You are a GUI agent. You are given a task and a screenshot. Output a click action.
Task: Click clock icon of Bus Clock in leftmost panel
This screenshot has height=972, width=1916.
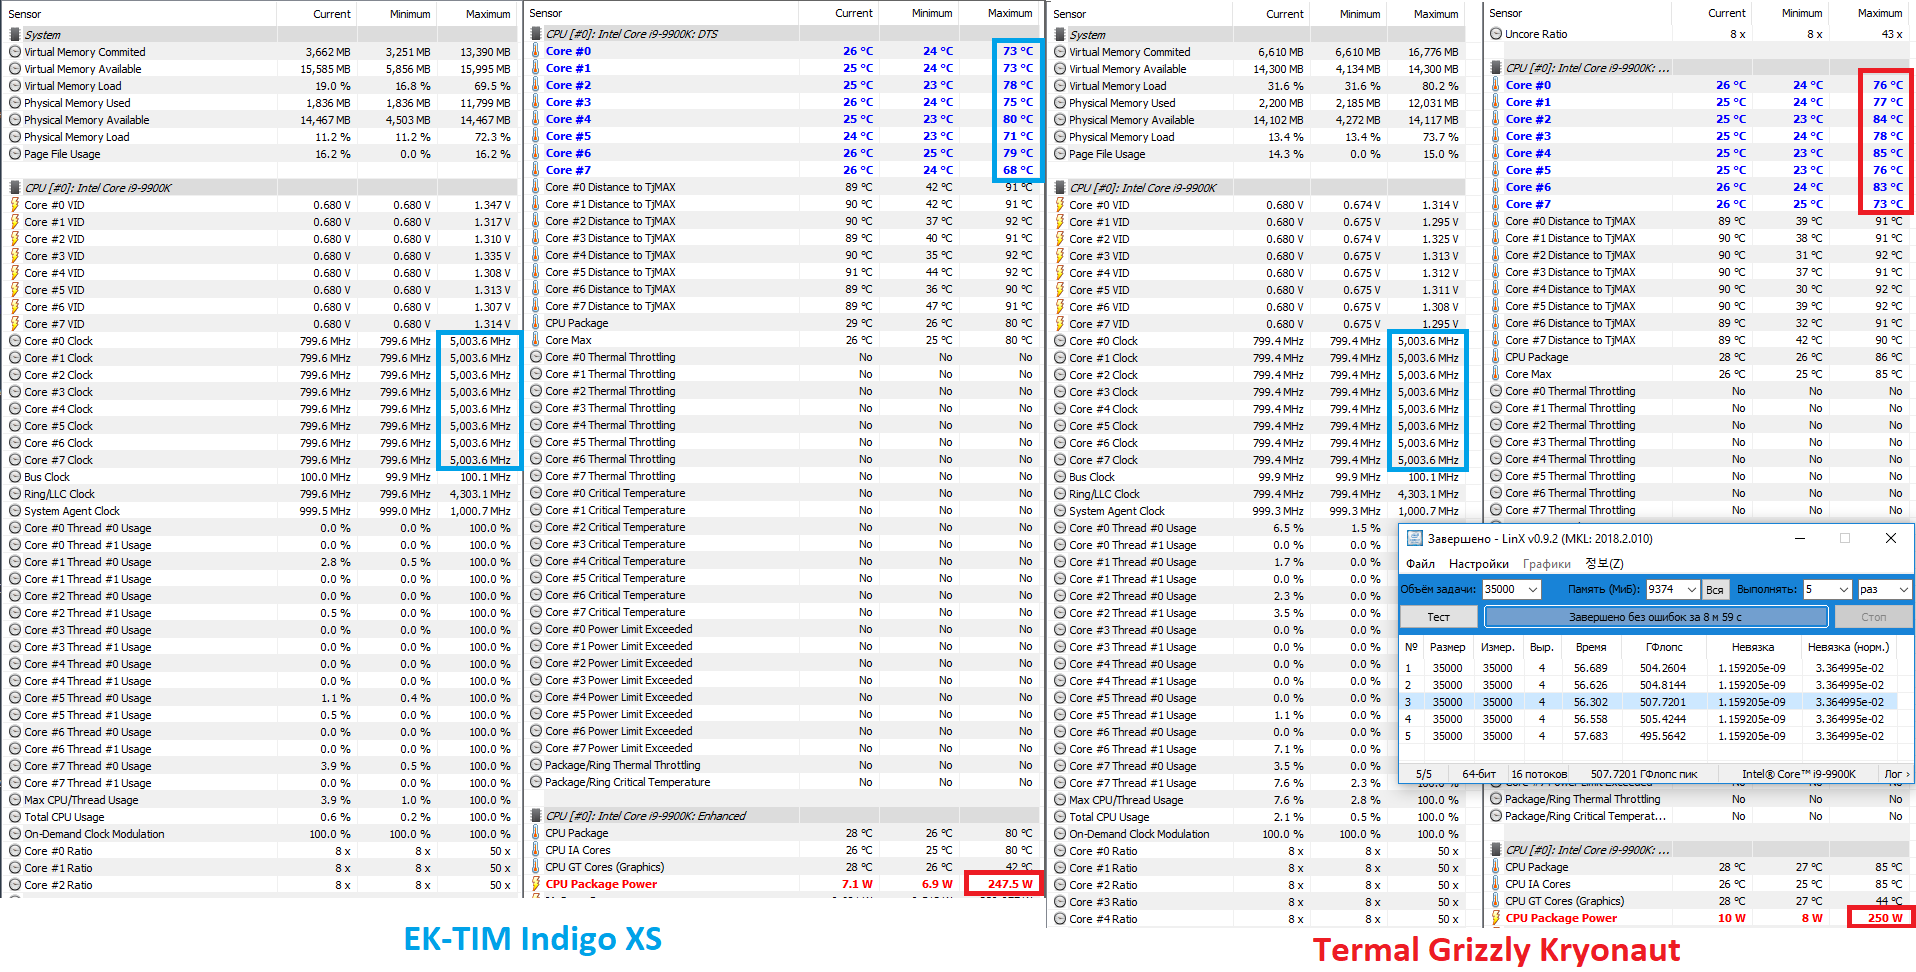point(15,477)
